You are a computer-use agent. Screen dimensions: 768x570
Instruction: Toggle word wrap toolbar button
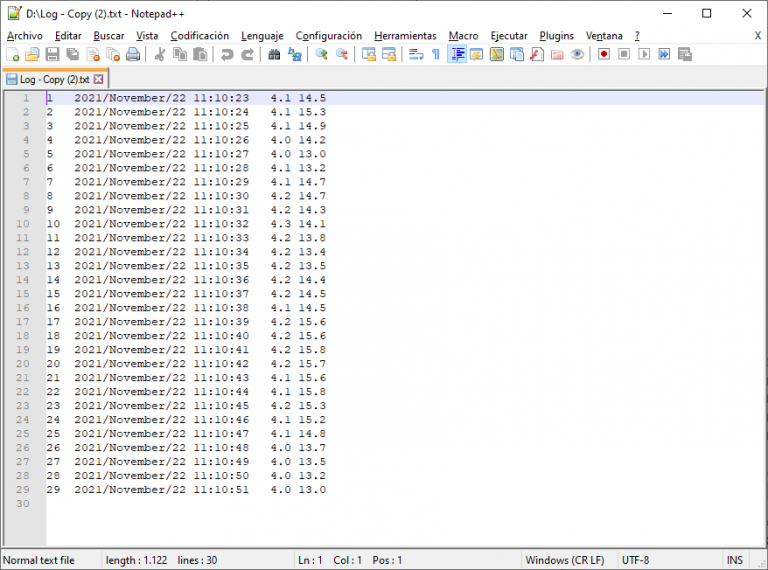(416, 54)
